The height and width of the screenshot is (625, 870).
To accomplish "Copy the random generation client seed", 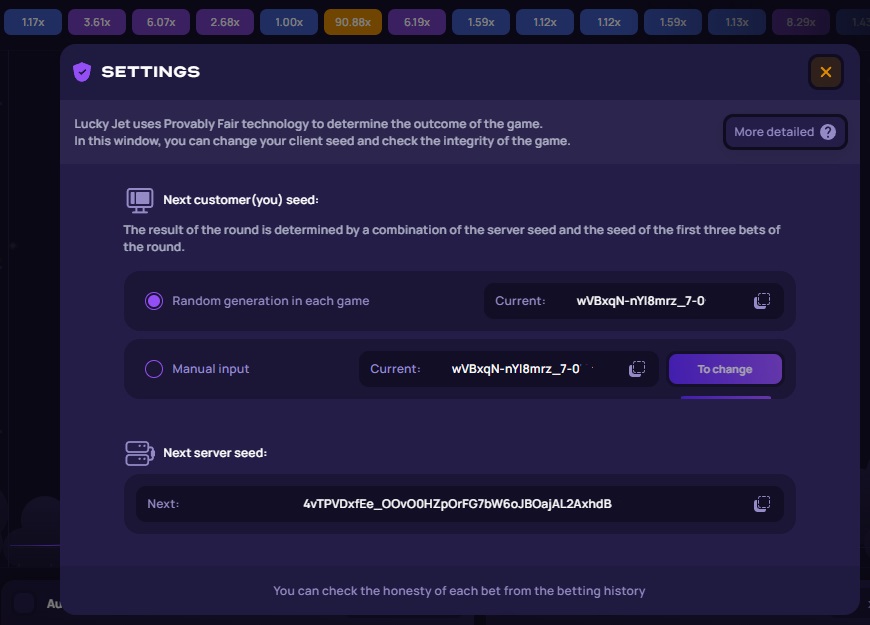I will pos(761,301).
